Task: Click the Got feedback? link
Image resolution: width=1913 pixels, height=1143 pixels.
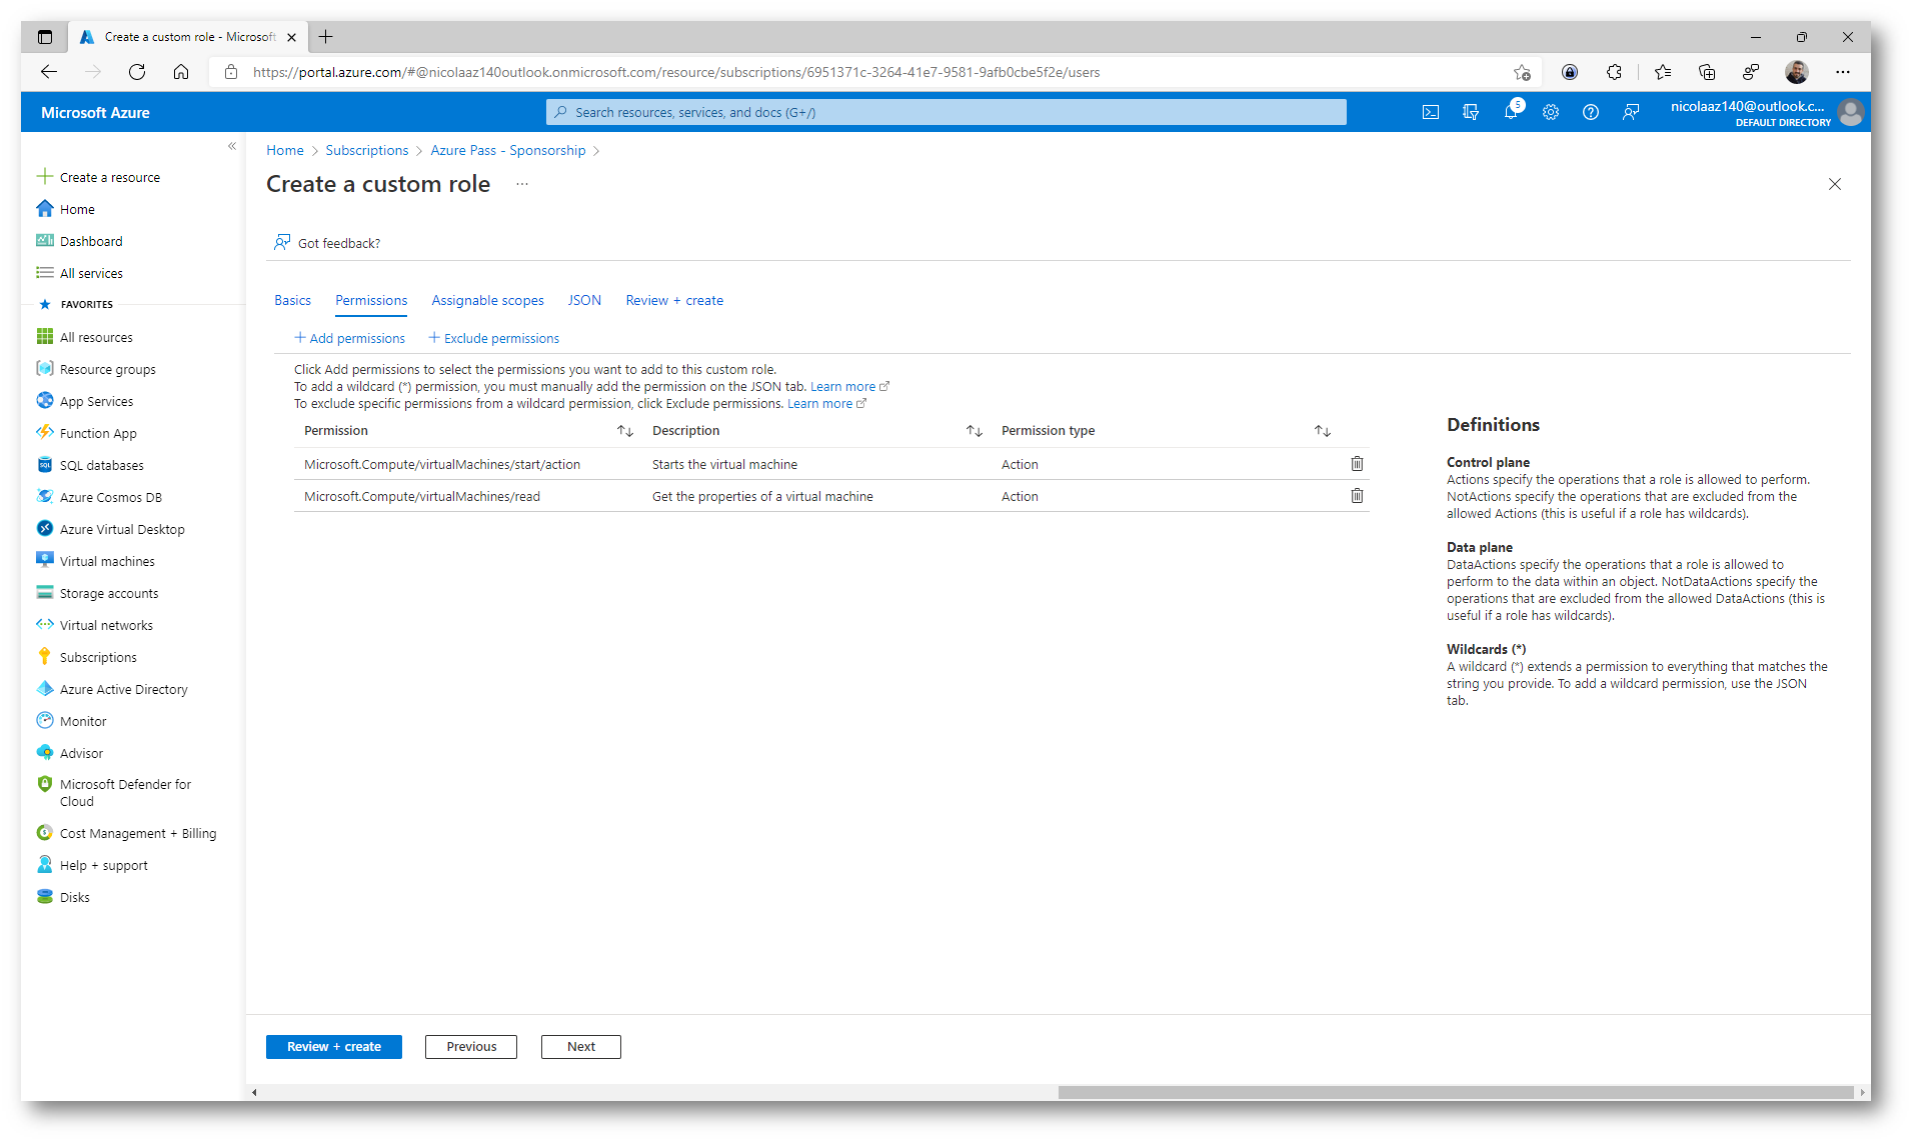Action: pos(327,243)
